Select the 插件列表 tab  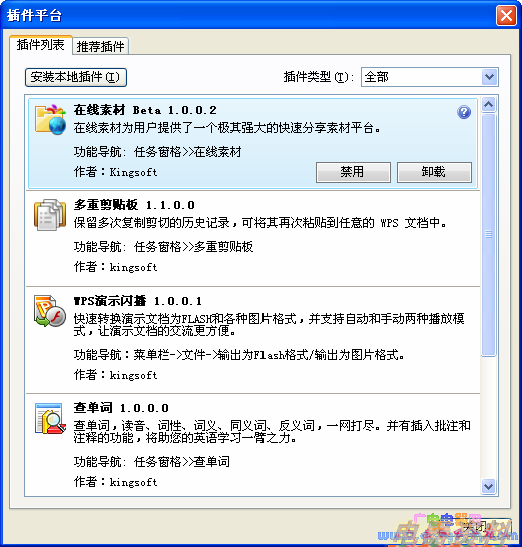pyautogui.click(x=41, y=45)
